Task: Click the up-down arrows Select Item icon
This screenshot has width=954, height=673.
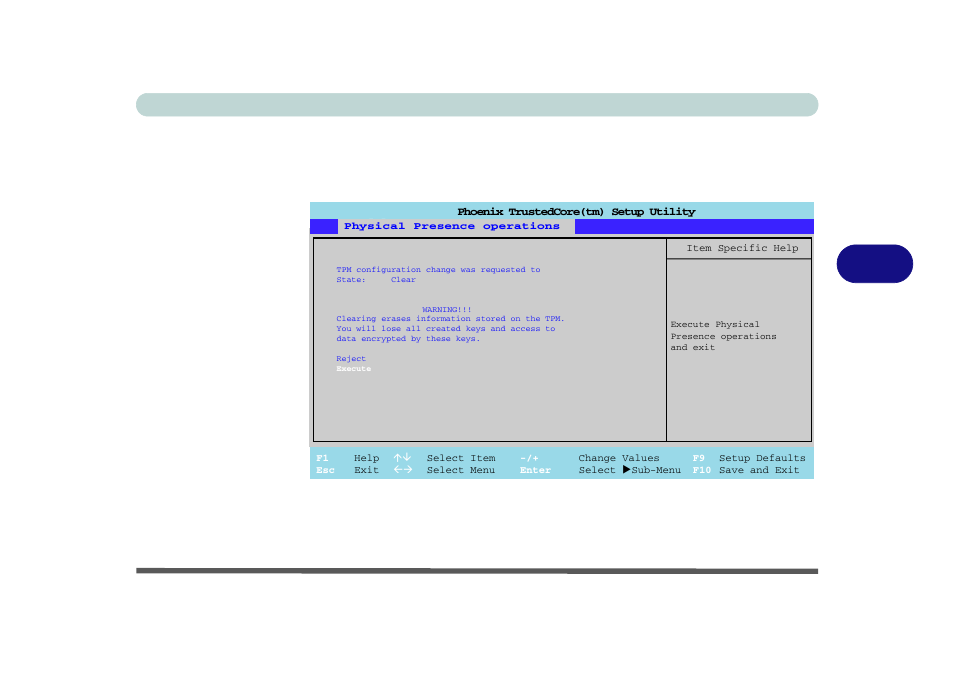Action: click(402, 458)
